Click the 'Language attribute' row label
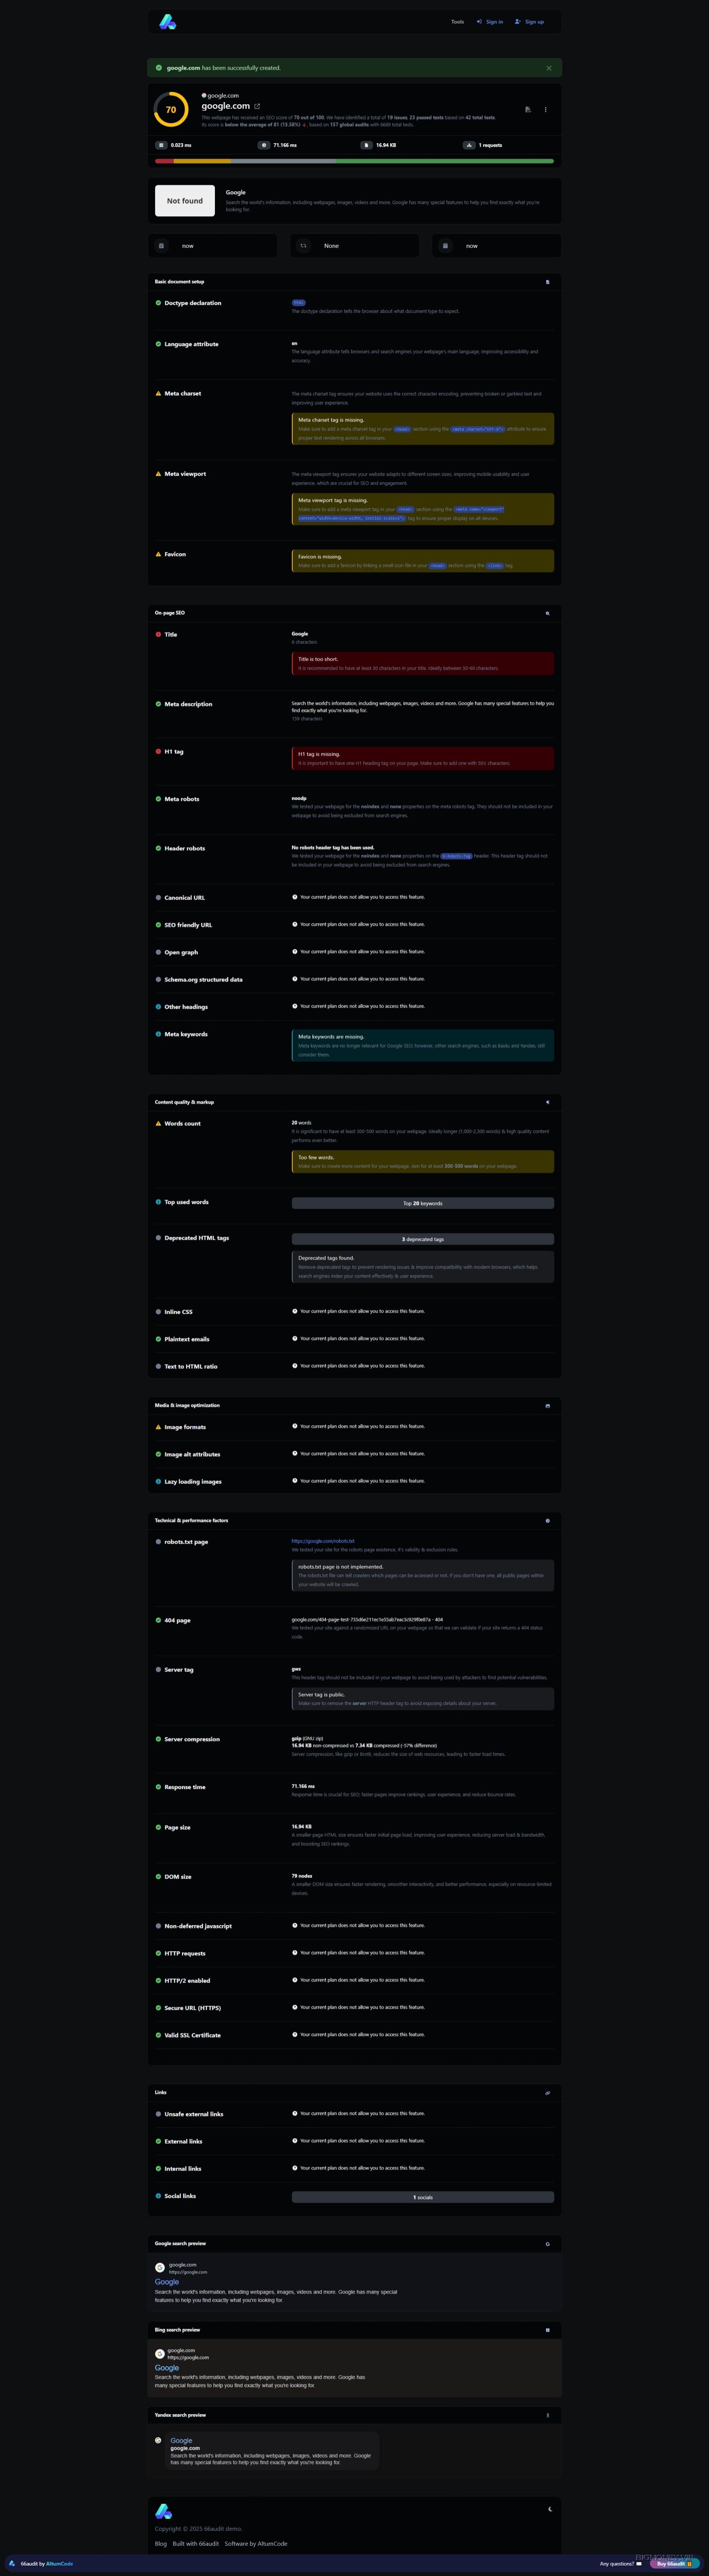Image resolution: width=709 pixels, height=2576 pixels. click(x=191, y=344)
